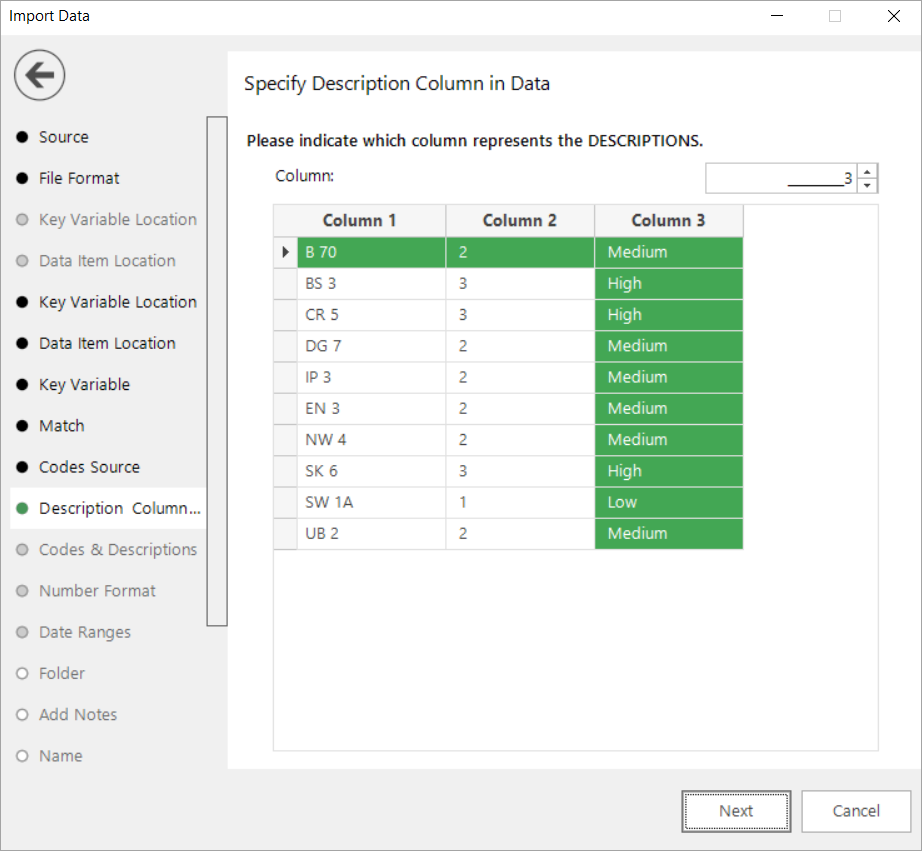Open the Add Notes step
This screenshot has height=851, width=922.
[x=78, y=715]
